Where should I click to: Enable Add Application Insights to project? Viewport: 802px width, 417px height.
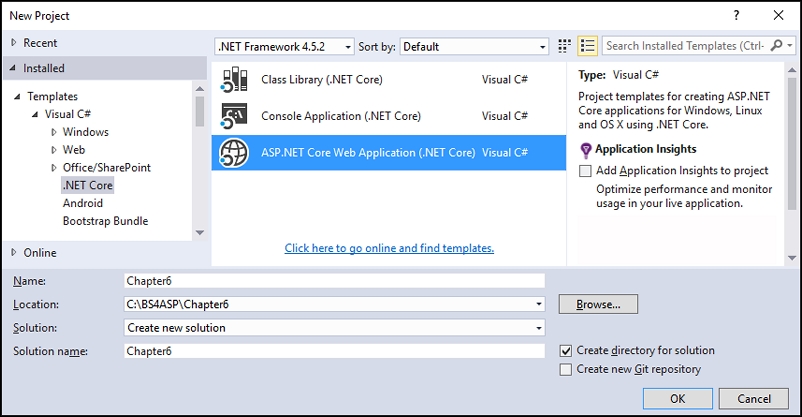(585, 171)
